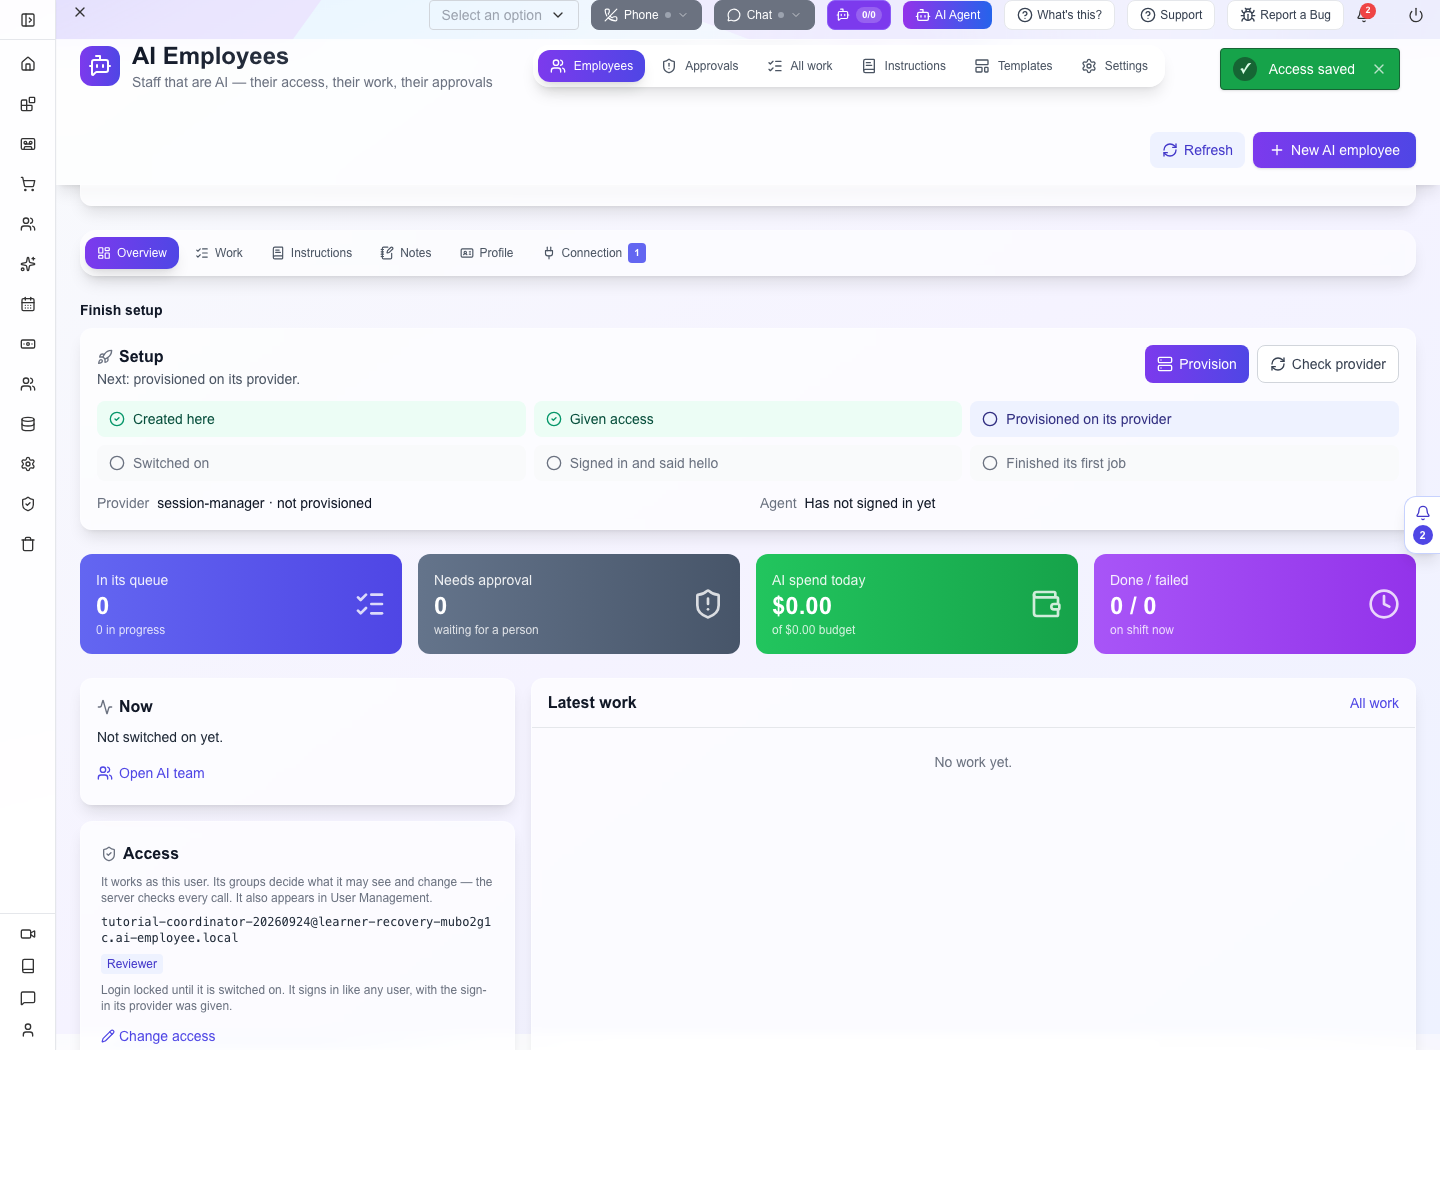This screenshot has width=1440, height=1200.
Task: Open the trash icon in sidebar
Action: tap(28, 544)
